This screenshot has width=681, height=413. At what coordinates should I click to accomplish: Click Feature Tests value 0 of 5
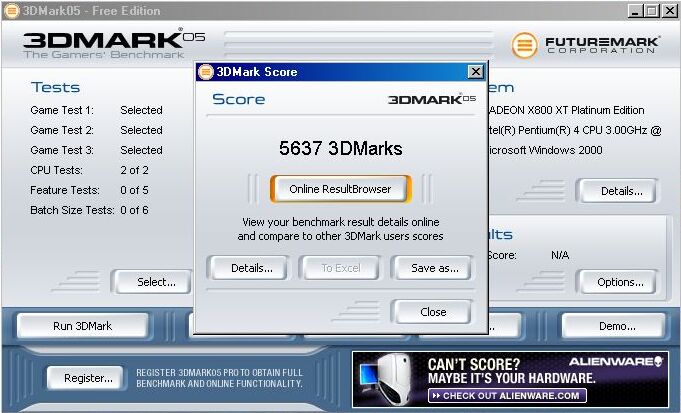pos(134,190)
